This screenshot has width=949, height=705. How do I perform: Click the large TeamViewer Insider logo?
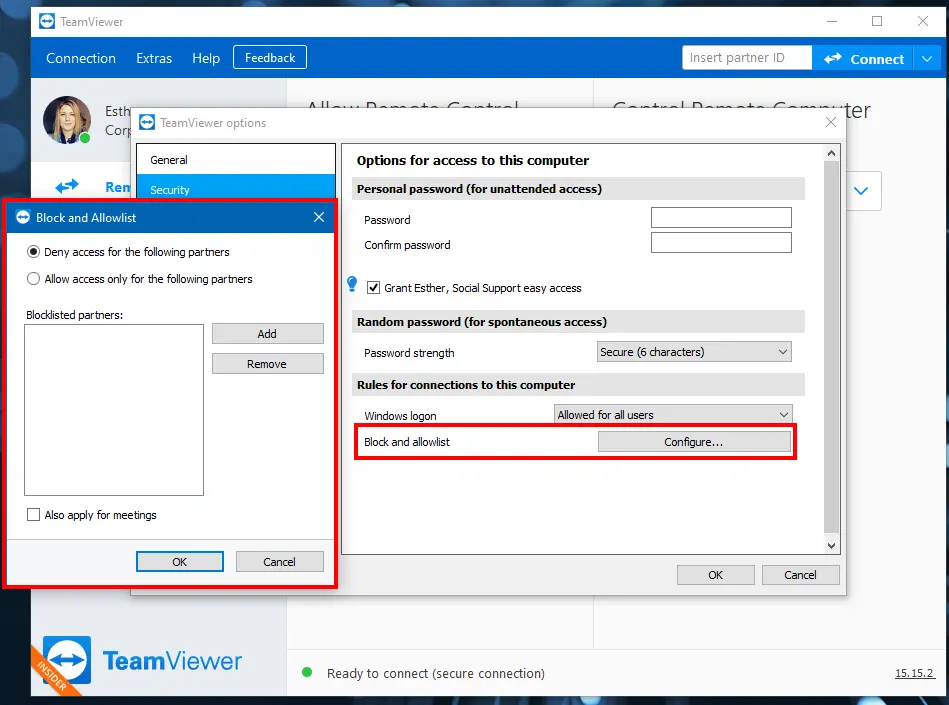click(67, 660)
